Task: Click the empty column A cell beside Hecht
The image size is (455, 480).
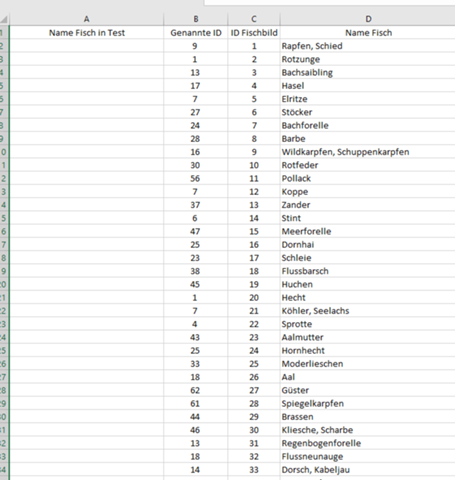Action: (x=87, y=297)
